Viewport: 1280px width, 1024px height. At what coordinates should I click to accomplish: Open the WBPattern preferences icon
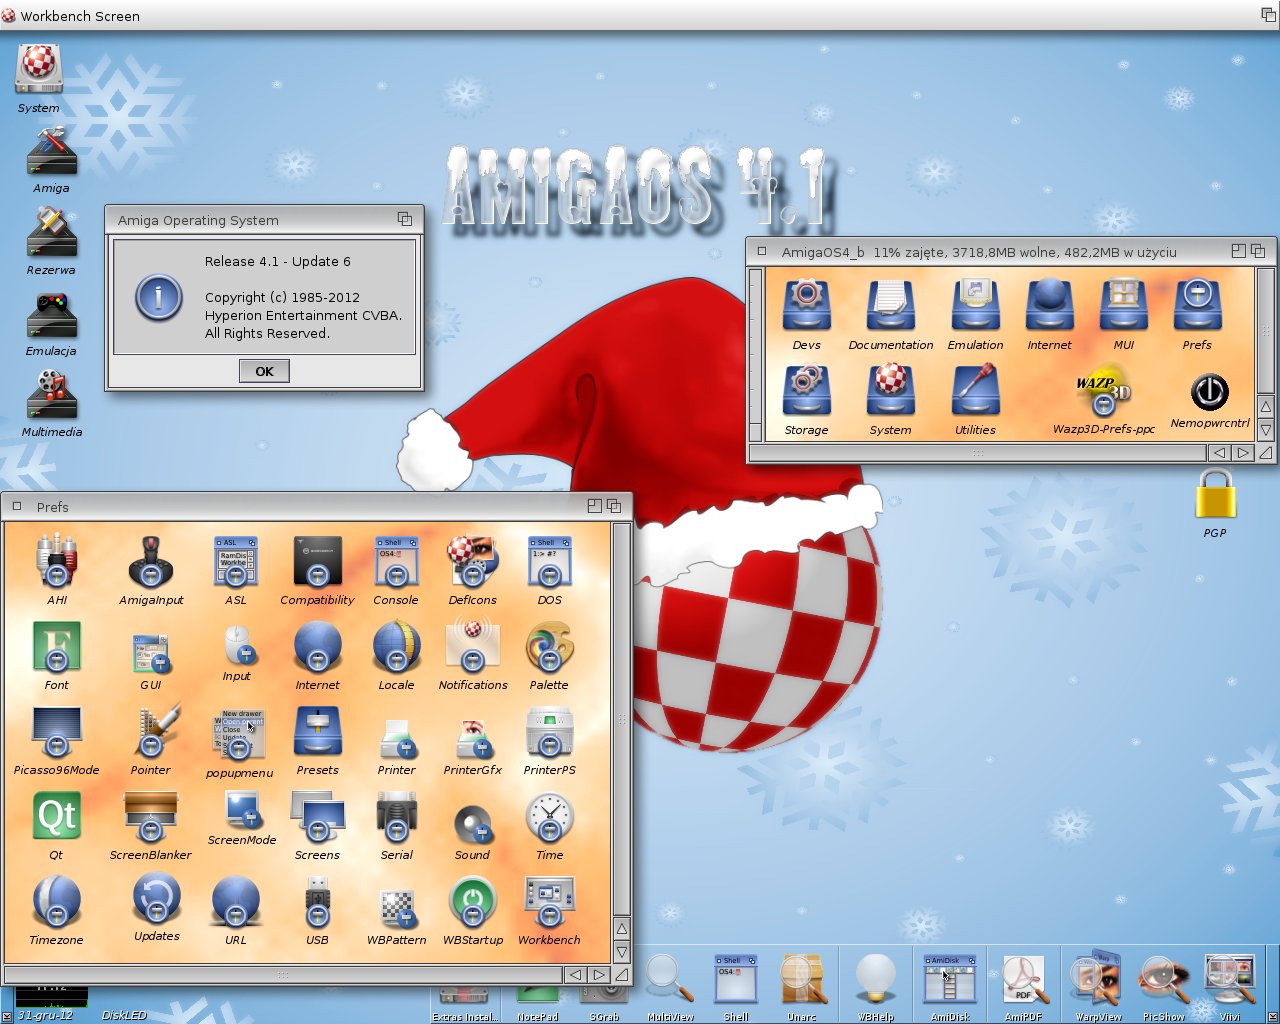(x=397, y=907)
